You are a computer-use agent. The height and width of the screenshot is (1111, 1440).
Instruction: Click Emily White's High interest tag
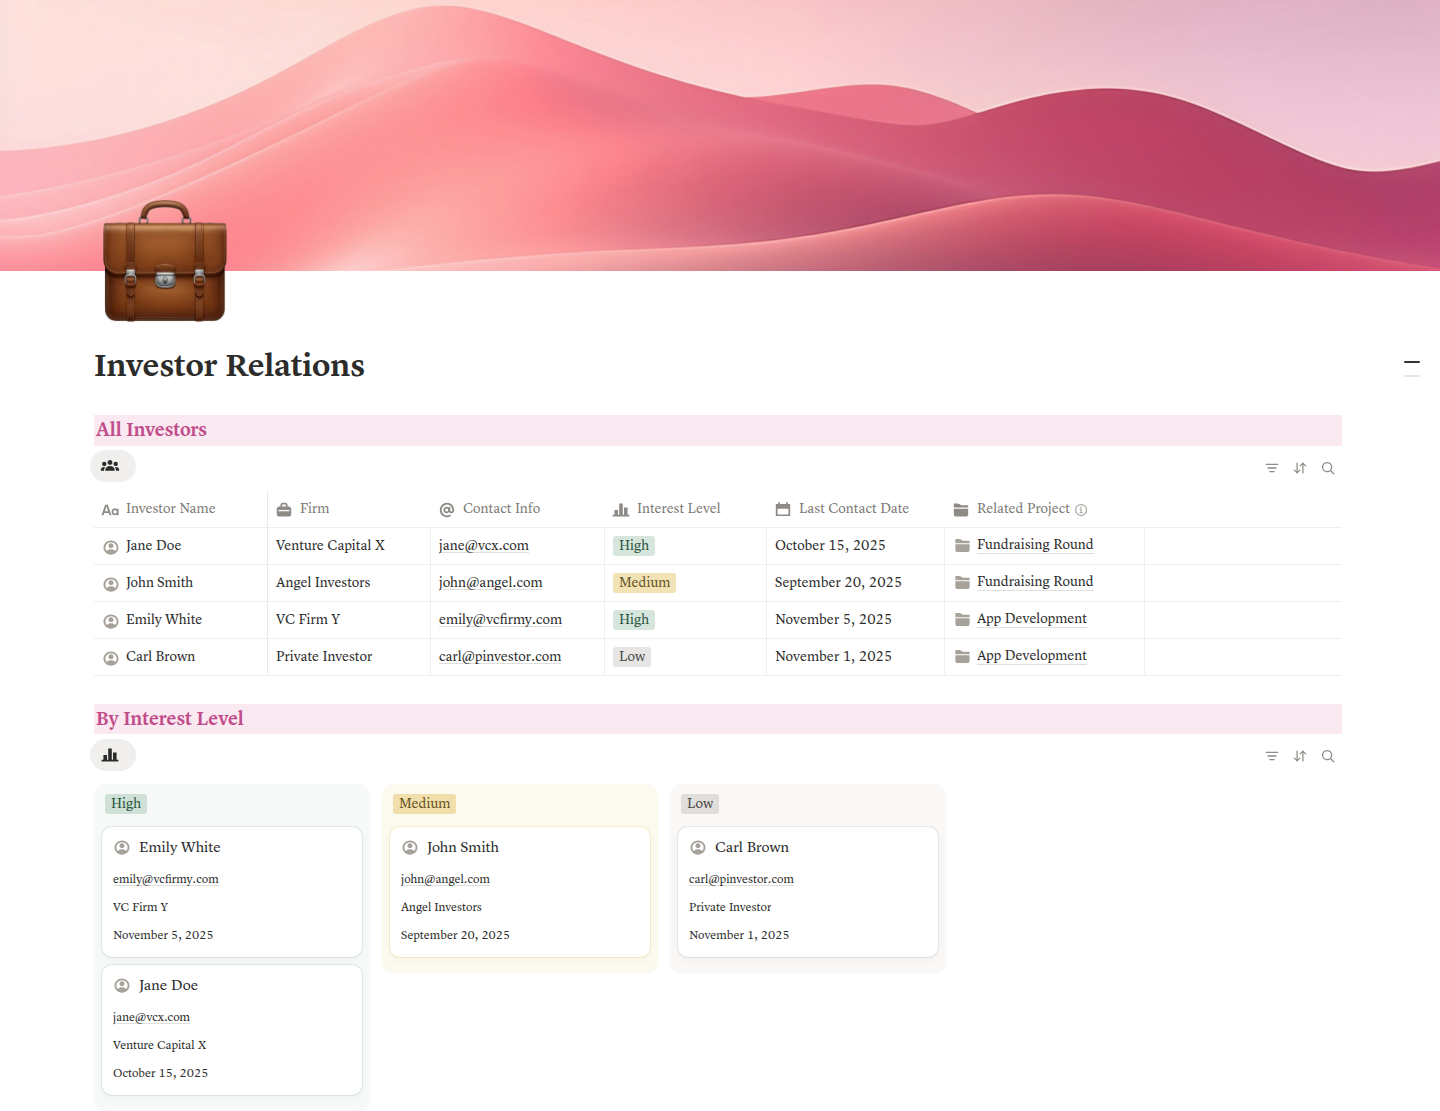634,620
